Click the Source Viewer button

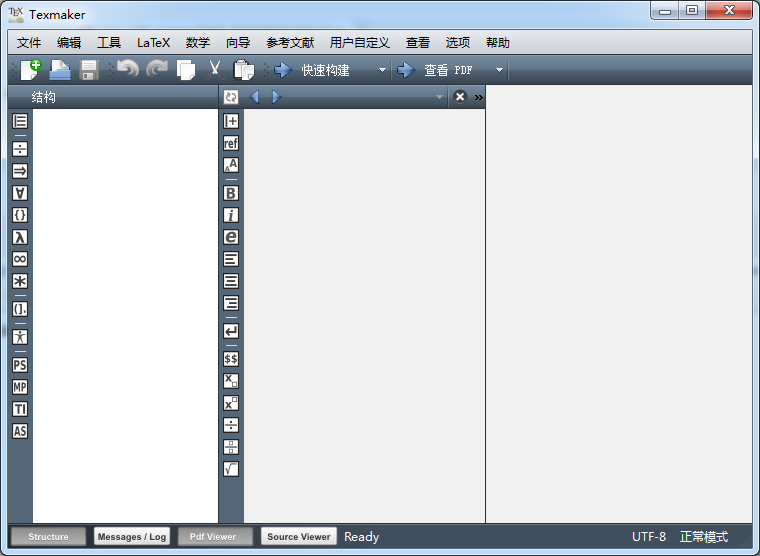(298, 536)
